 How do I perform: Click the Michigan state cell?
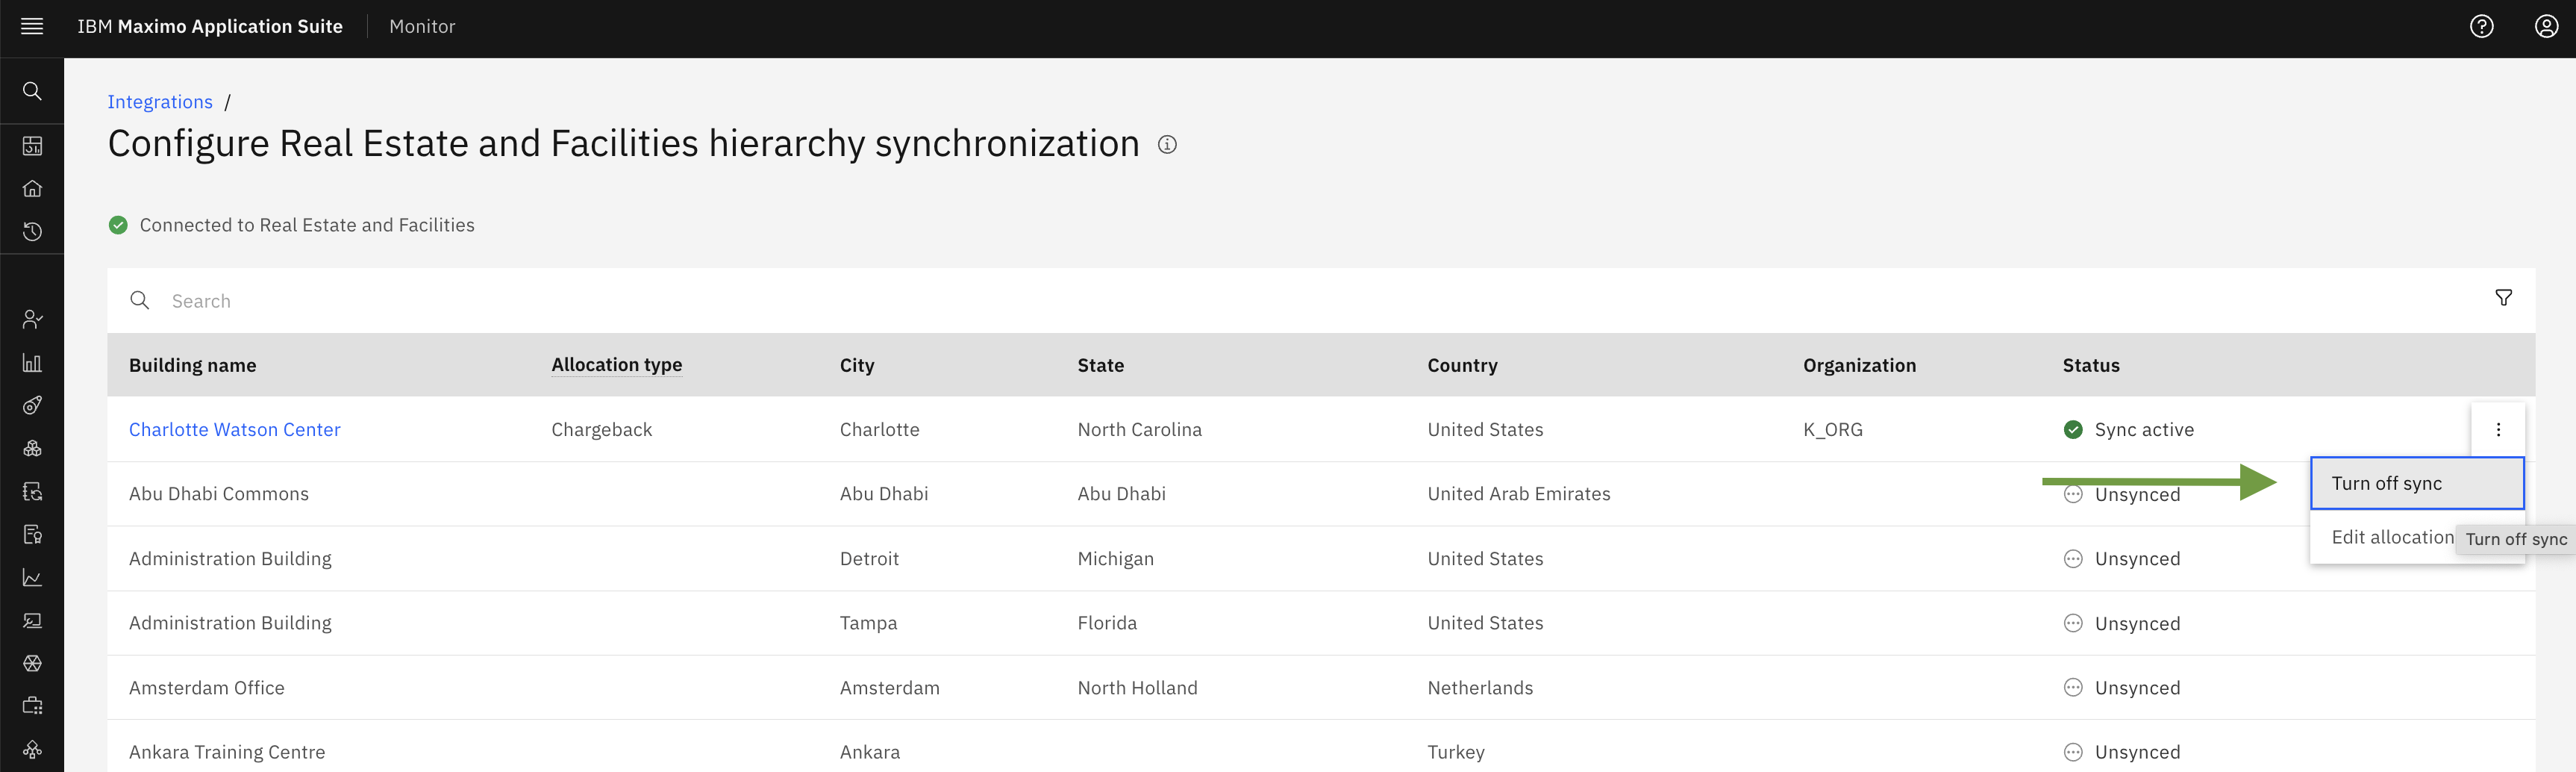tap(1116, 559)
